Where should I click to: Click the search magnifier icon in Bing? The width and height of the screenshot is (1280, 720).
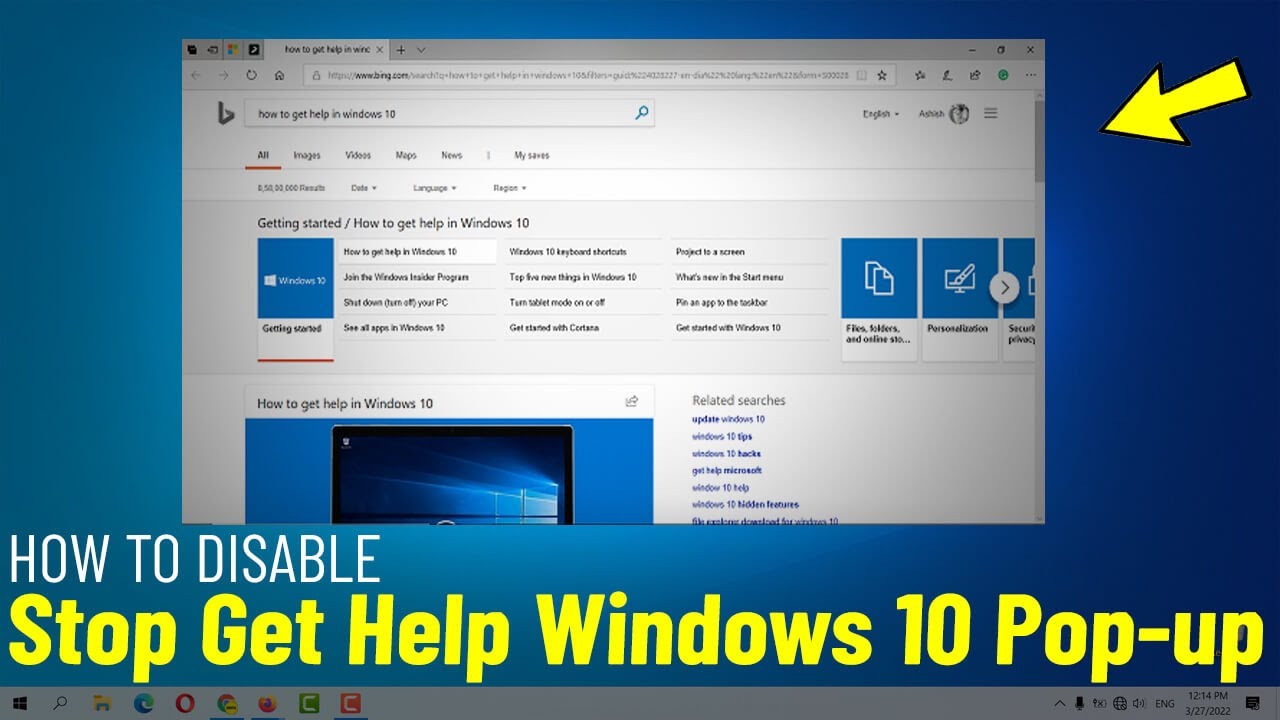click(x=641, y=113)
